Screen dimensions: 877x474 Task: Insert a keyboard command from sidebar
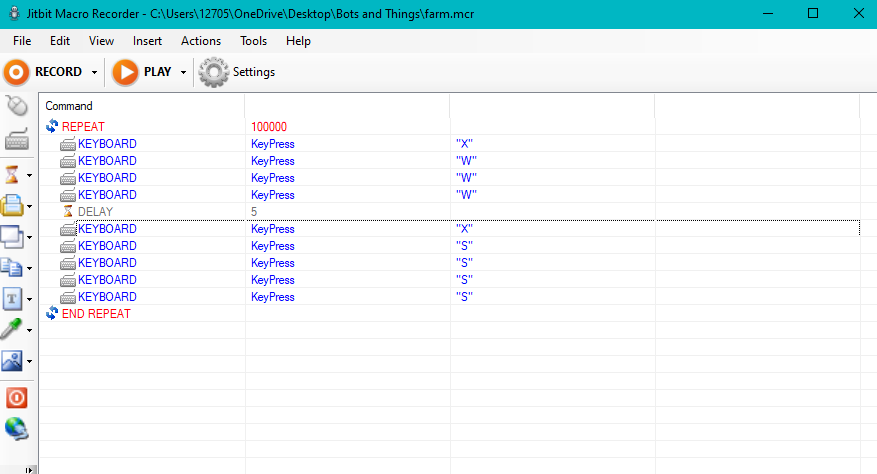click(16, 140)
